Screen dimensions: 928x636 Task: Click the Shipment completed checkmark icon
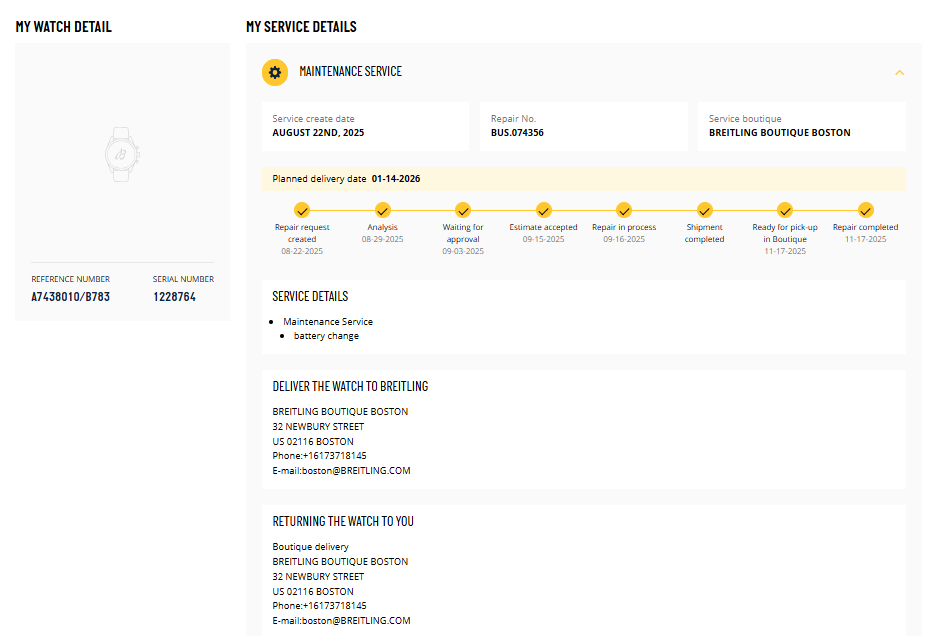[x=704, y=210]
